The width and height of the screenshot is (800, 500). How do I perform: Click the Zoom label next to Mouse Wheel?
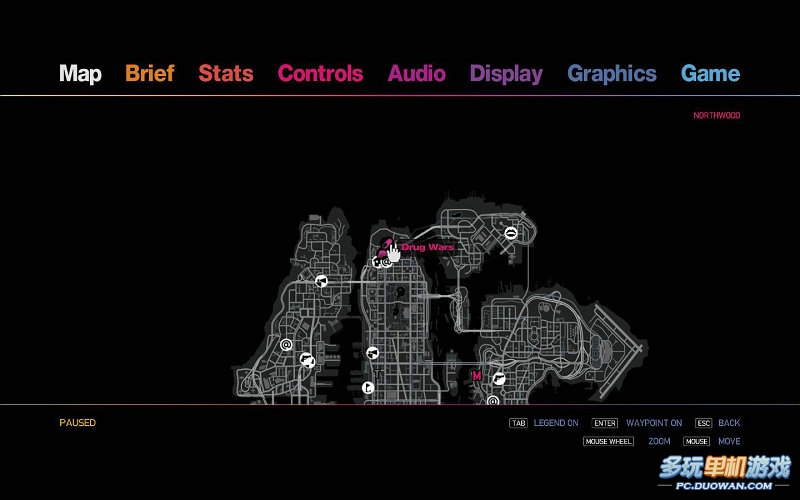coord(659,441)
